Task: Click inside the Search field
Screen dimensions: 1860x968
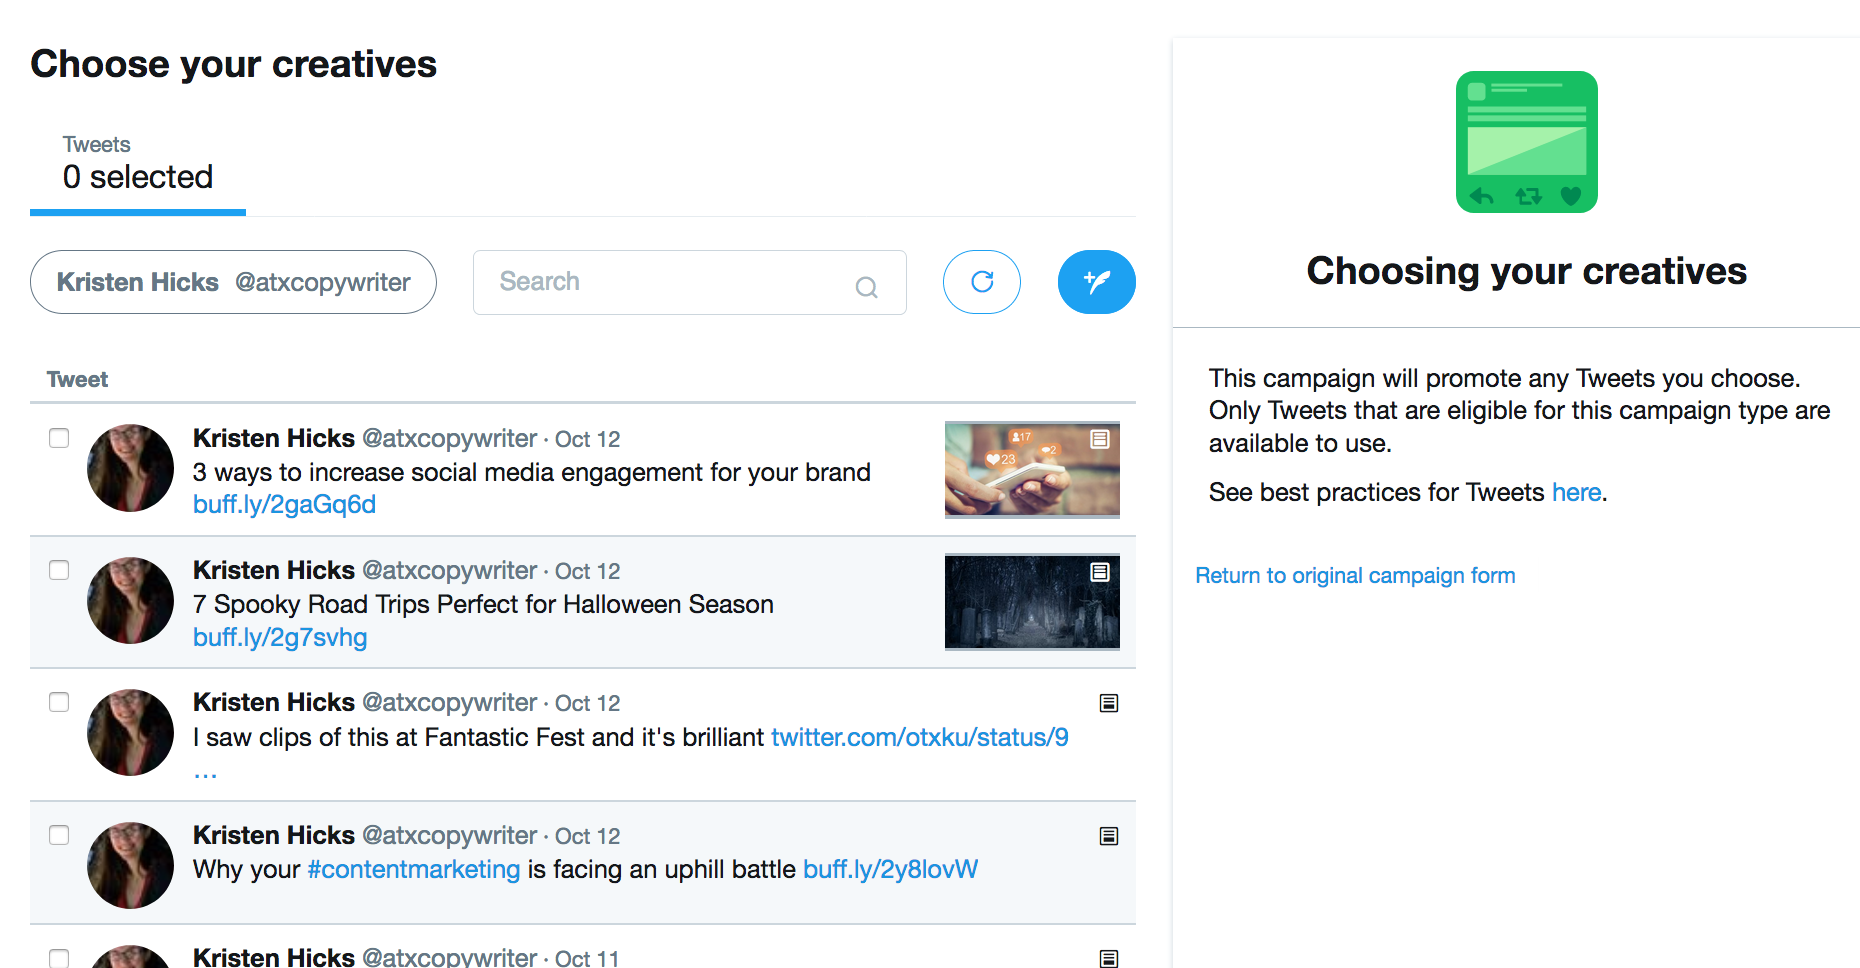Action: click(650, 282)
